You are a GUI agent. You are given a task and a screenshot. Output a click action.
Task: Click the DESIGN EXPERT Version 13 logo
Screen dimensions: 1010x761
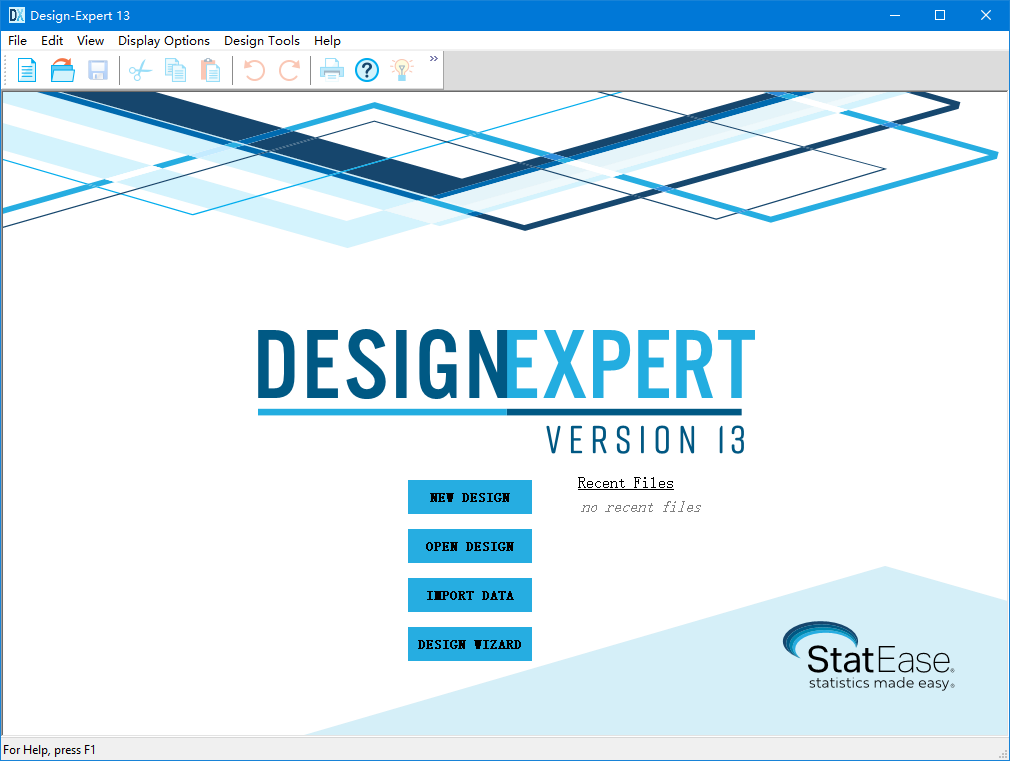[x=506, y=392]
